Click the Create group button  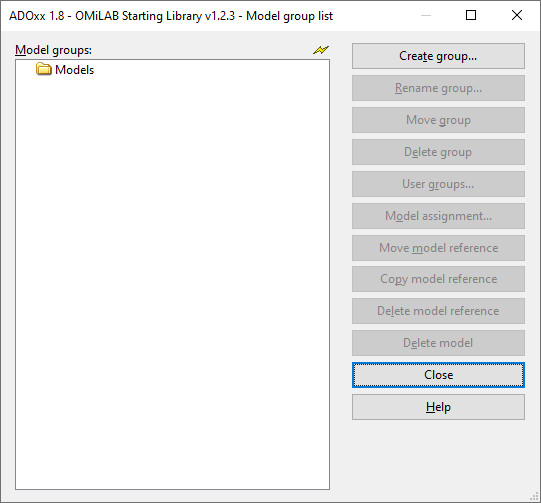pyautogui.click(x=438, y=56)
